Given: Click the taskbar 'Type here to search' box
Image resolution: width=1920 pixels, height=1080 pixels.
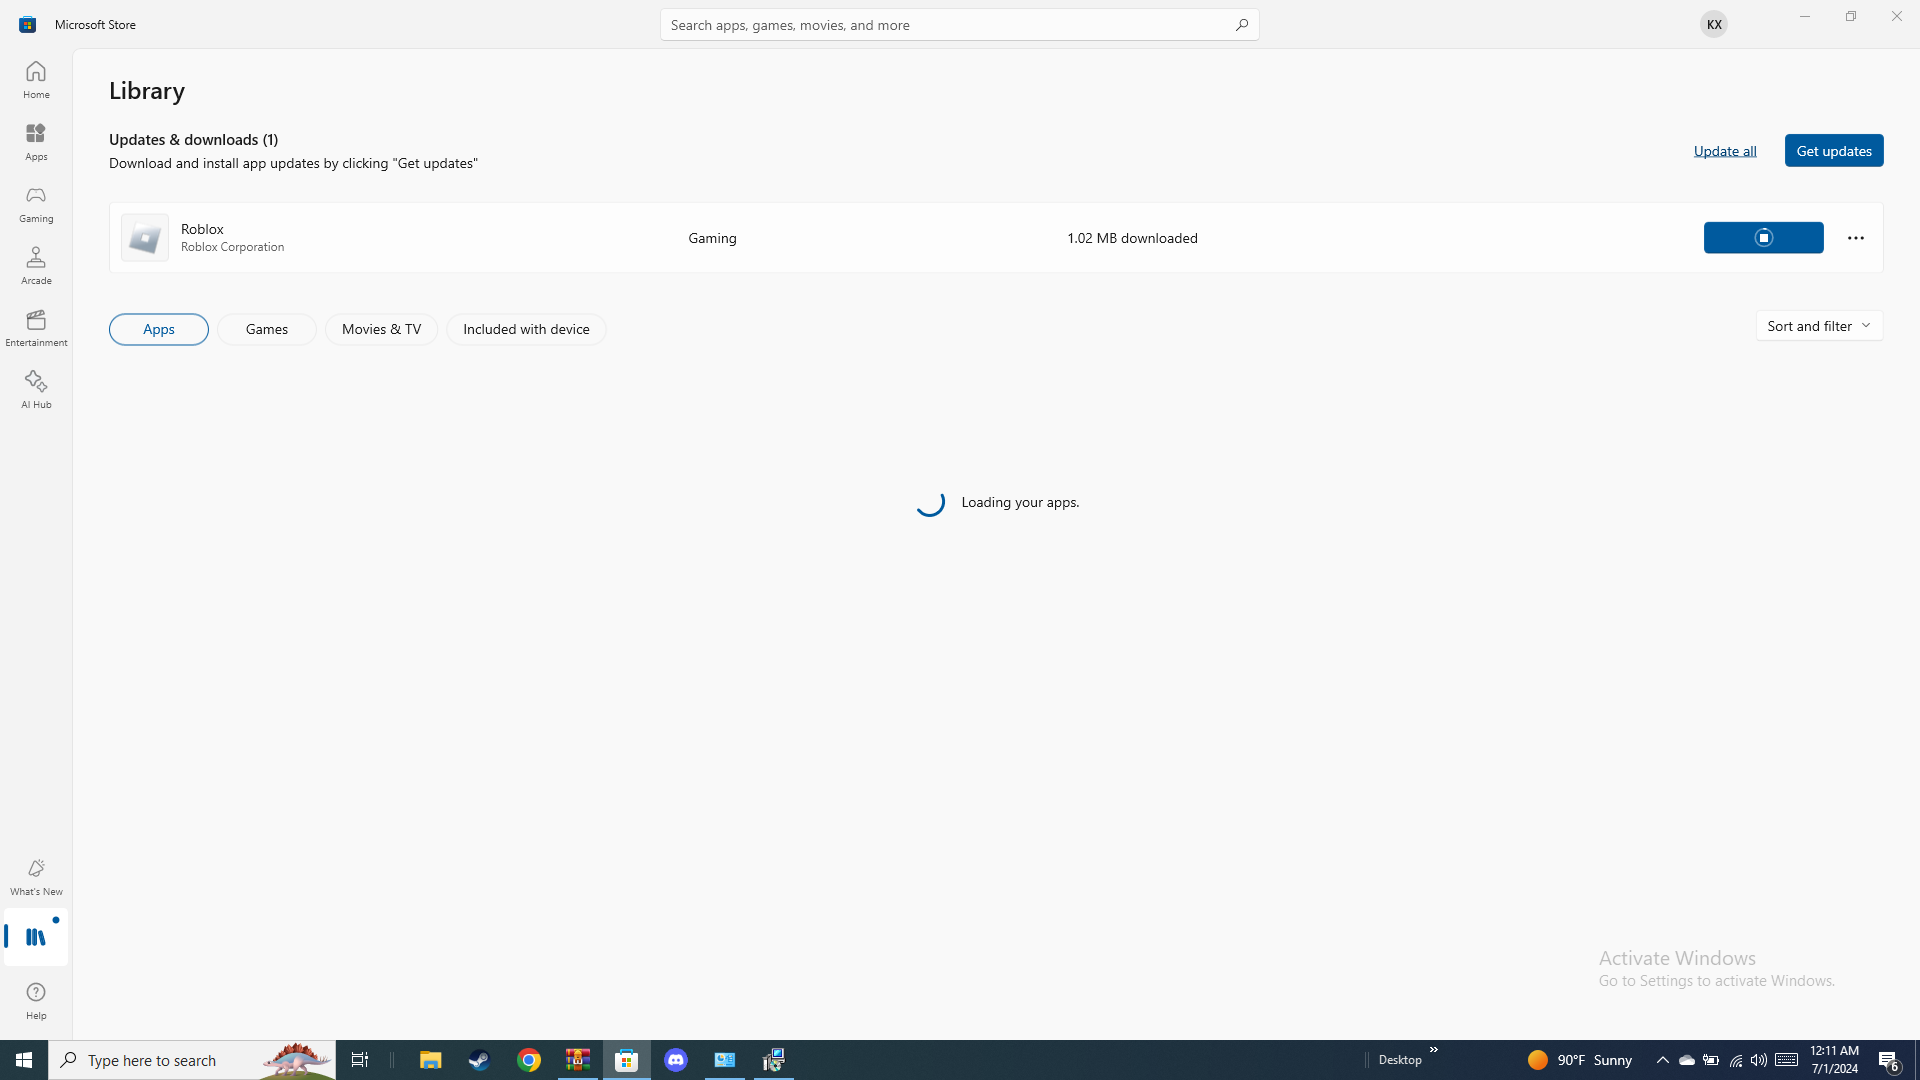Looking at the screenshot, I should coord(192,1060).
